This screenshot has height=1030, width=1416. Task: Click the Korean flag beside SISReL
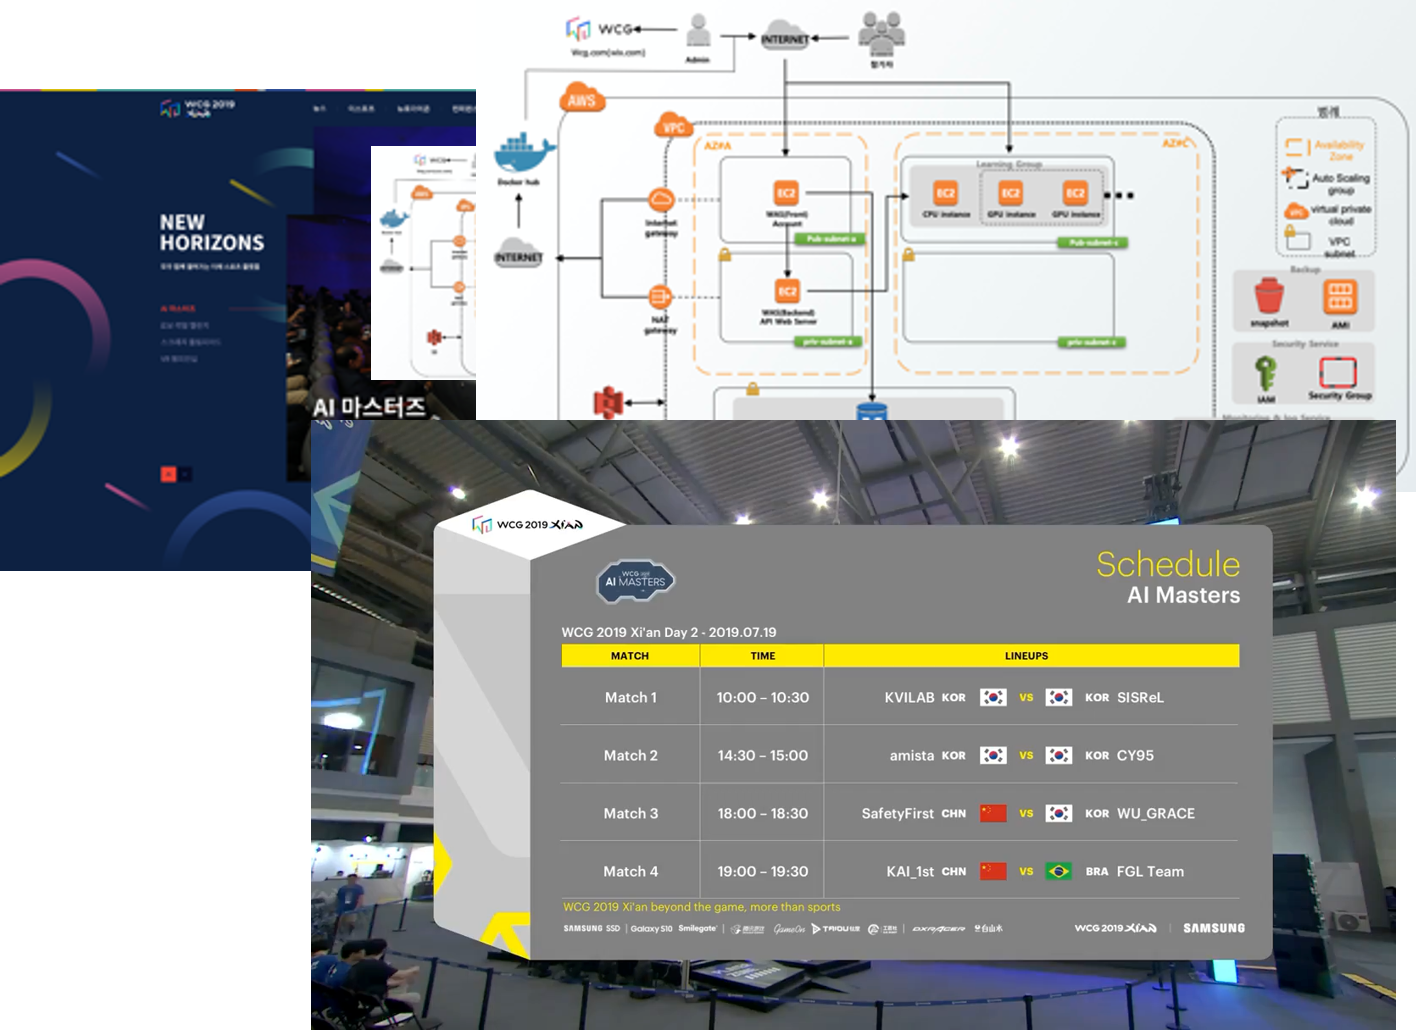pos(1059,697)
